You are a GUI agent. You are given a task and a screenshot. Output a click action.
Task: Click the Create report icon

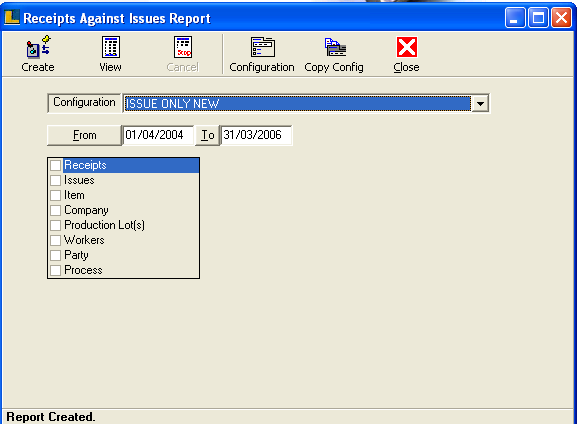coord(38,47)
